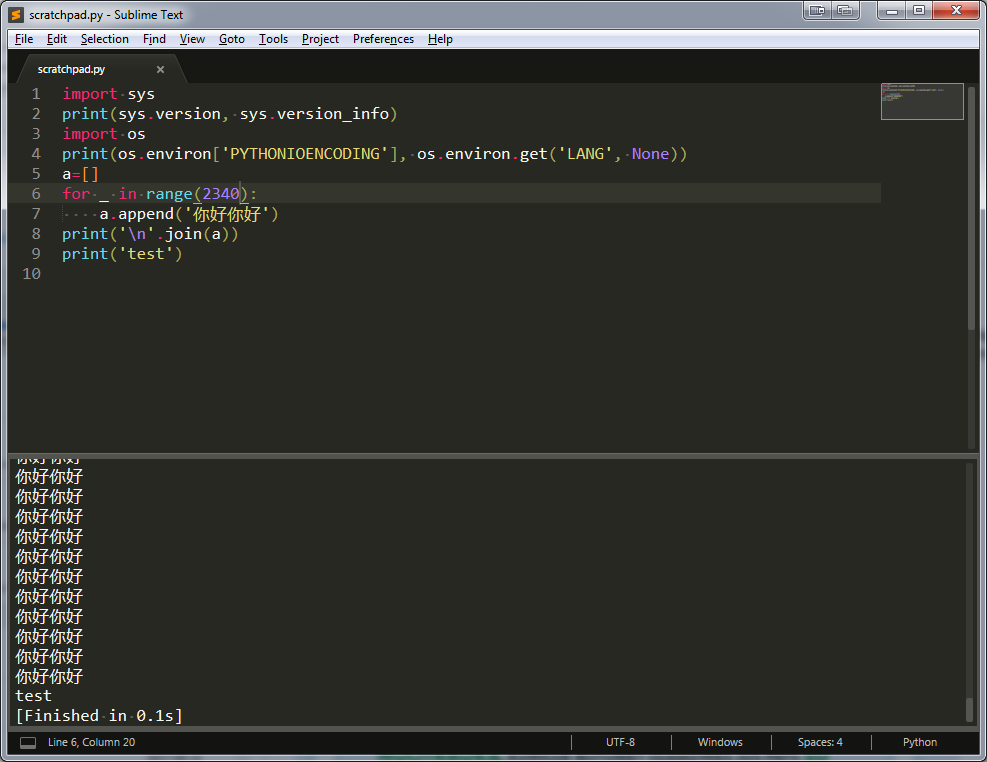Click the second extra title bar icon button

pyautogui.click(x=845, y=10)
